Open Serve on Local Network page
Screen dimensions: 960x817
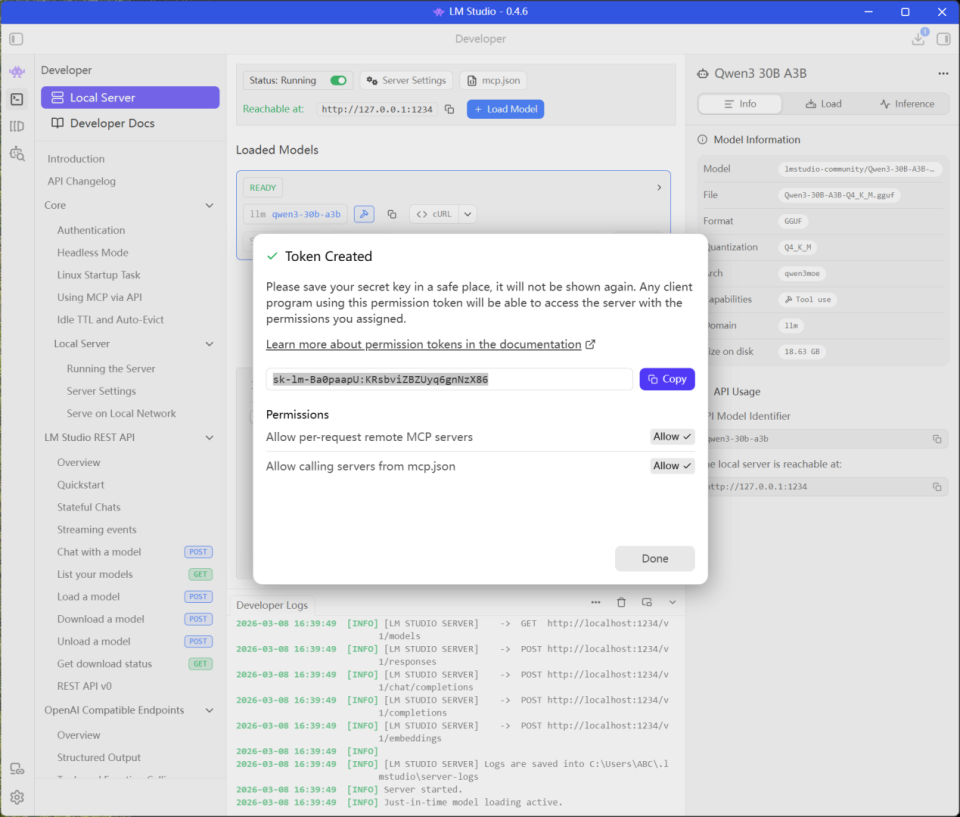coord(121,413)
